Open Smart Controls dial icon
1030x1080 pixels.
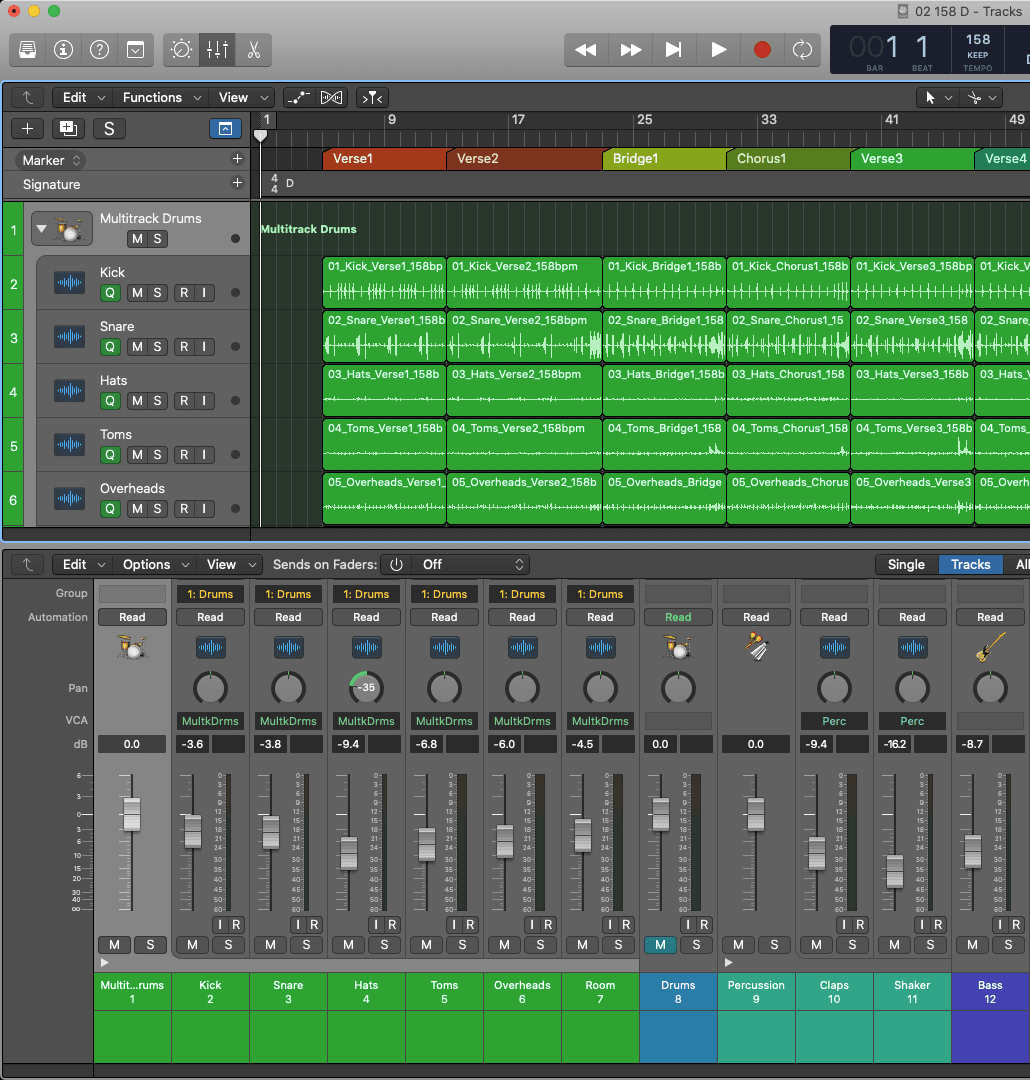(182, 49)
